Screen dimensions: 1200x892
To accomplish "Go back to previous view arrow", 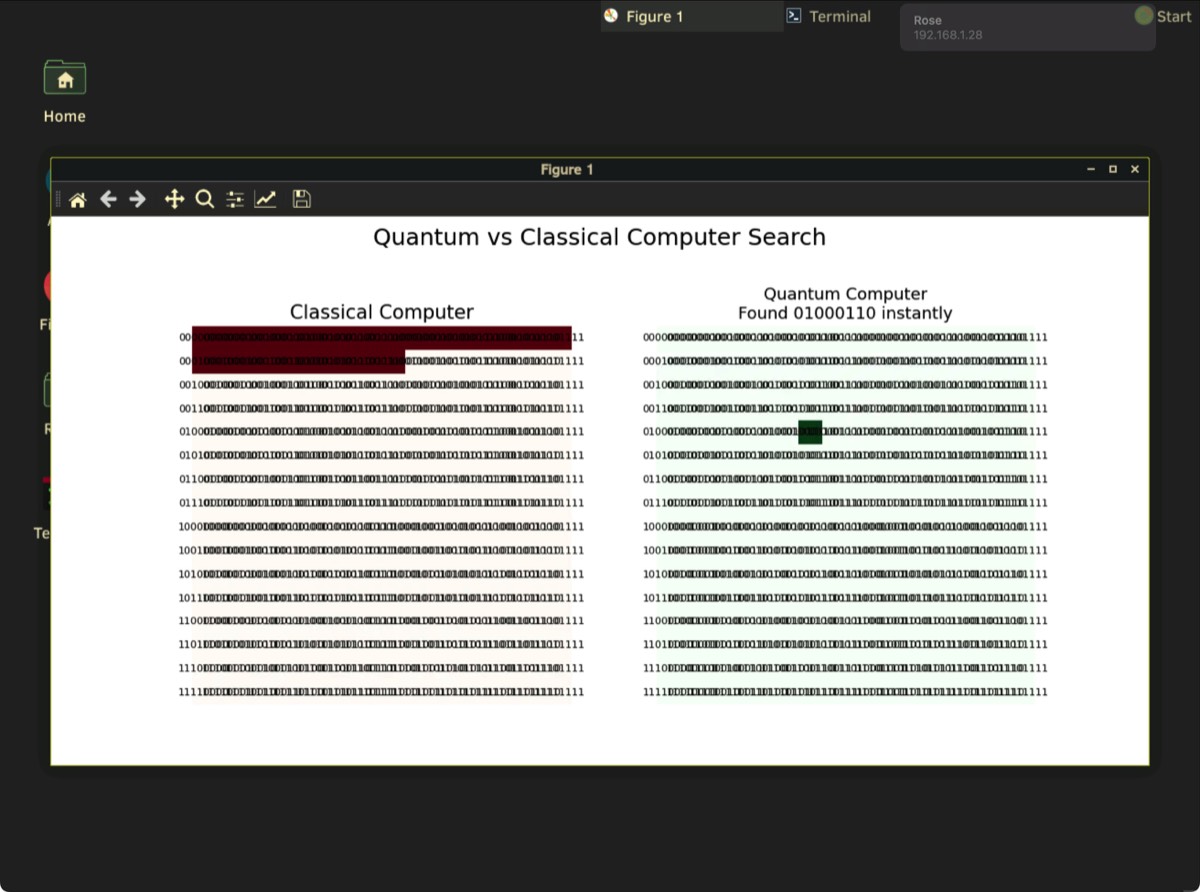I will (108, 199).
